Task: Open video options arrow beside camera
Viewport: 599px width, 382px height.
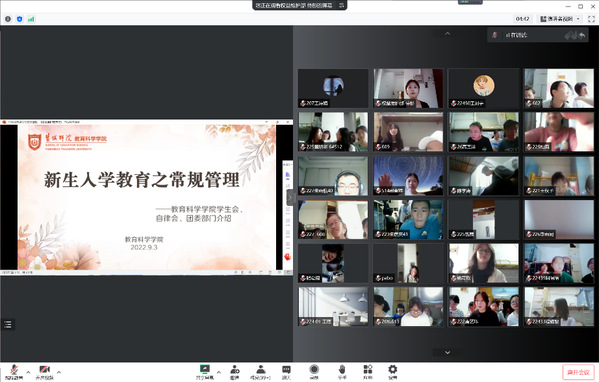Action: (59, 372)
